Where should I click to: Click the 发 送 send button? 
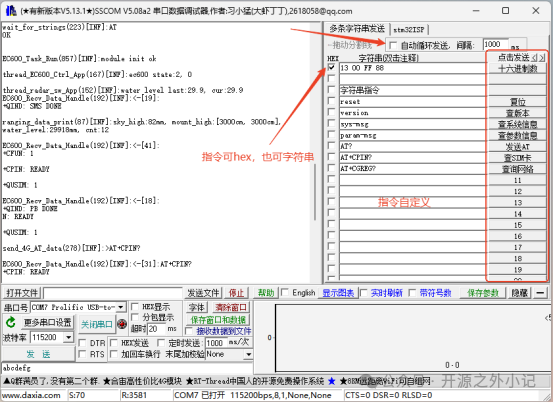[x=38, y=354]
